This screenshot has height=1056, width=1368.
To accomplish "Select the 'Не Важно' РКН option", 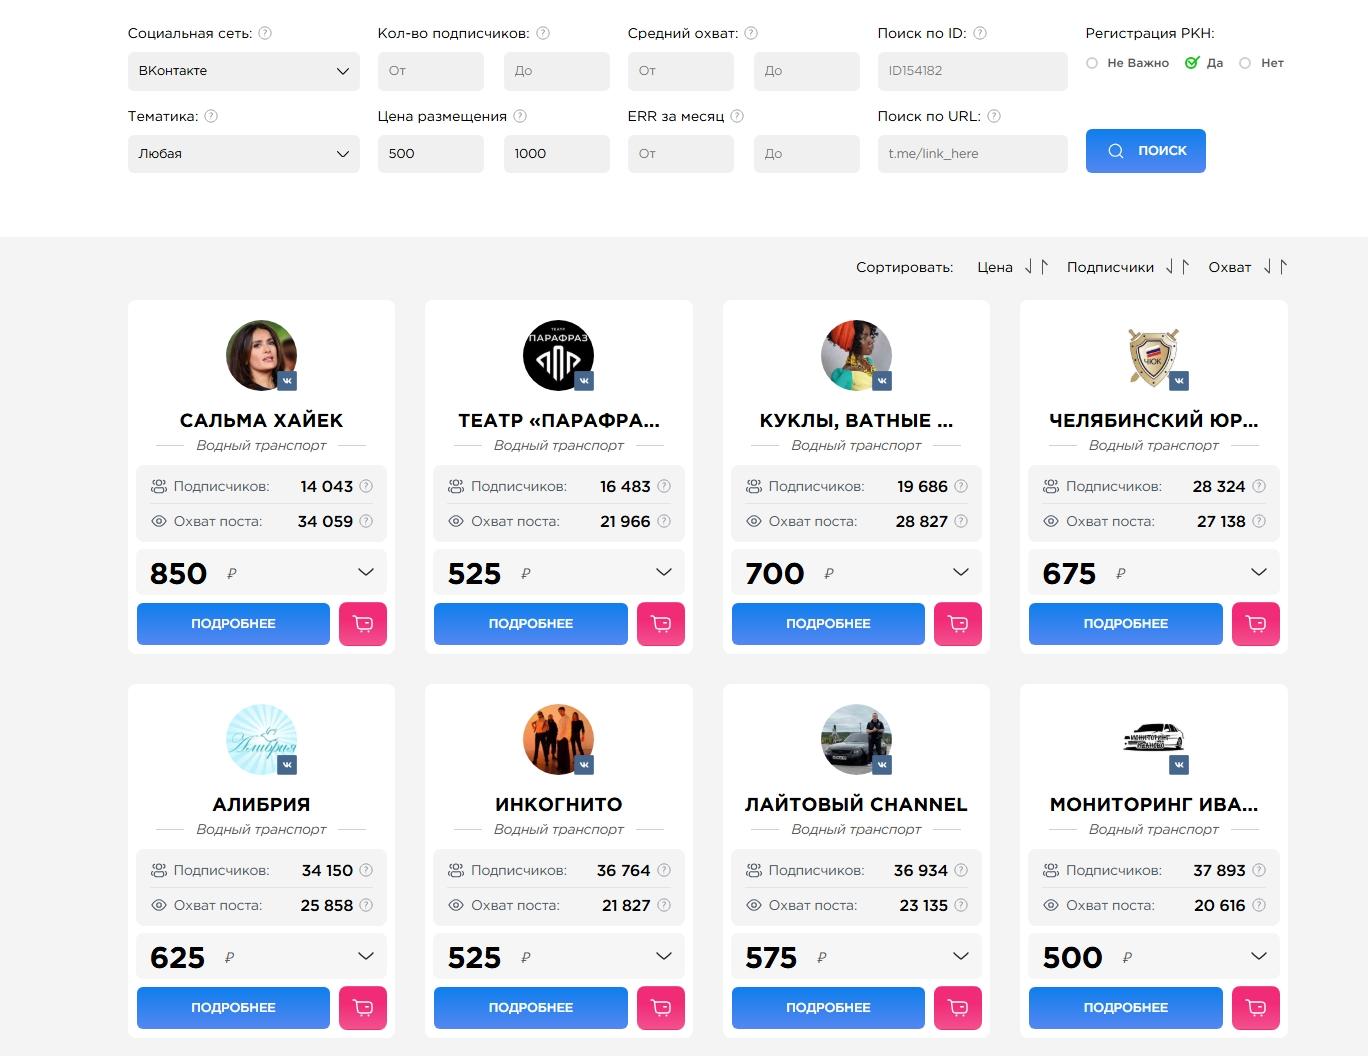I will point(1092,63).
